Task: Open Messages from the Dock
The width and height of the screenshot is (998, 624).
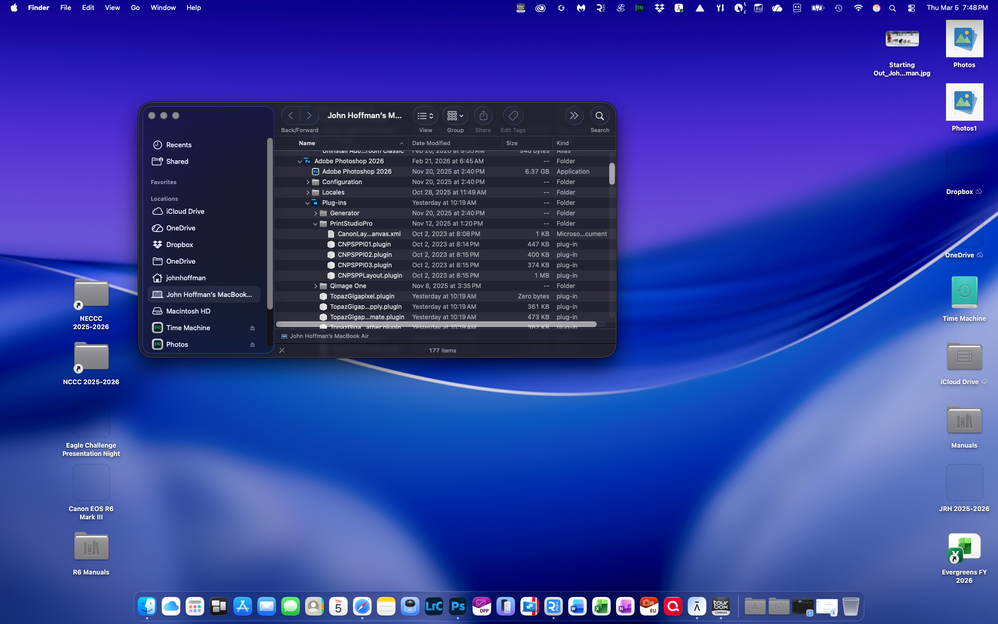Action: (x=290, y=606)
